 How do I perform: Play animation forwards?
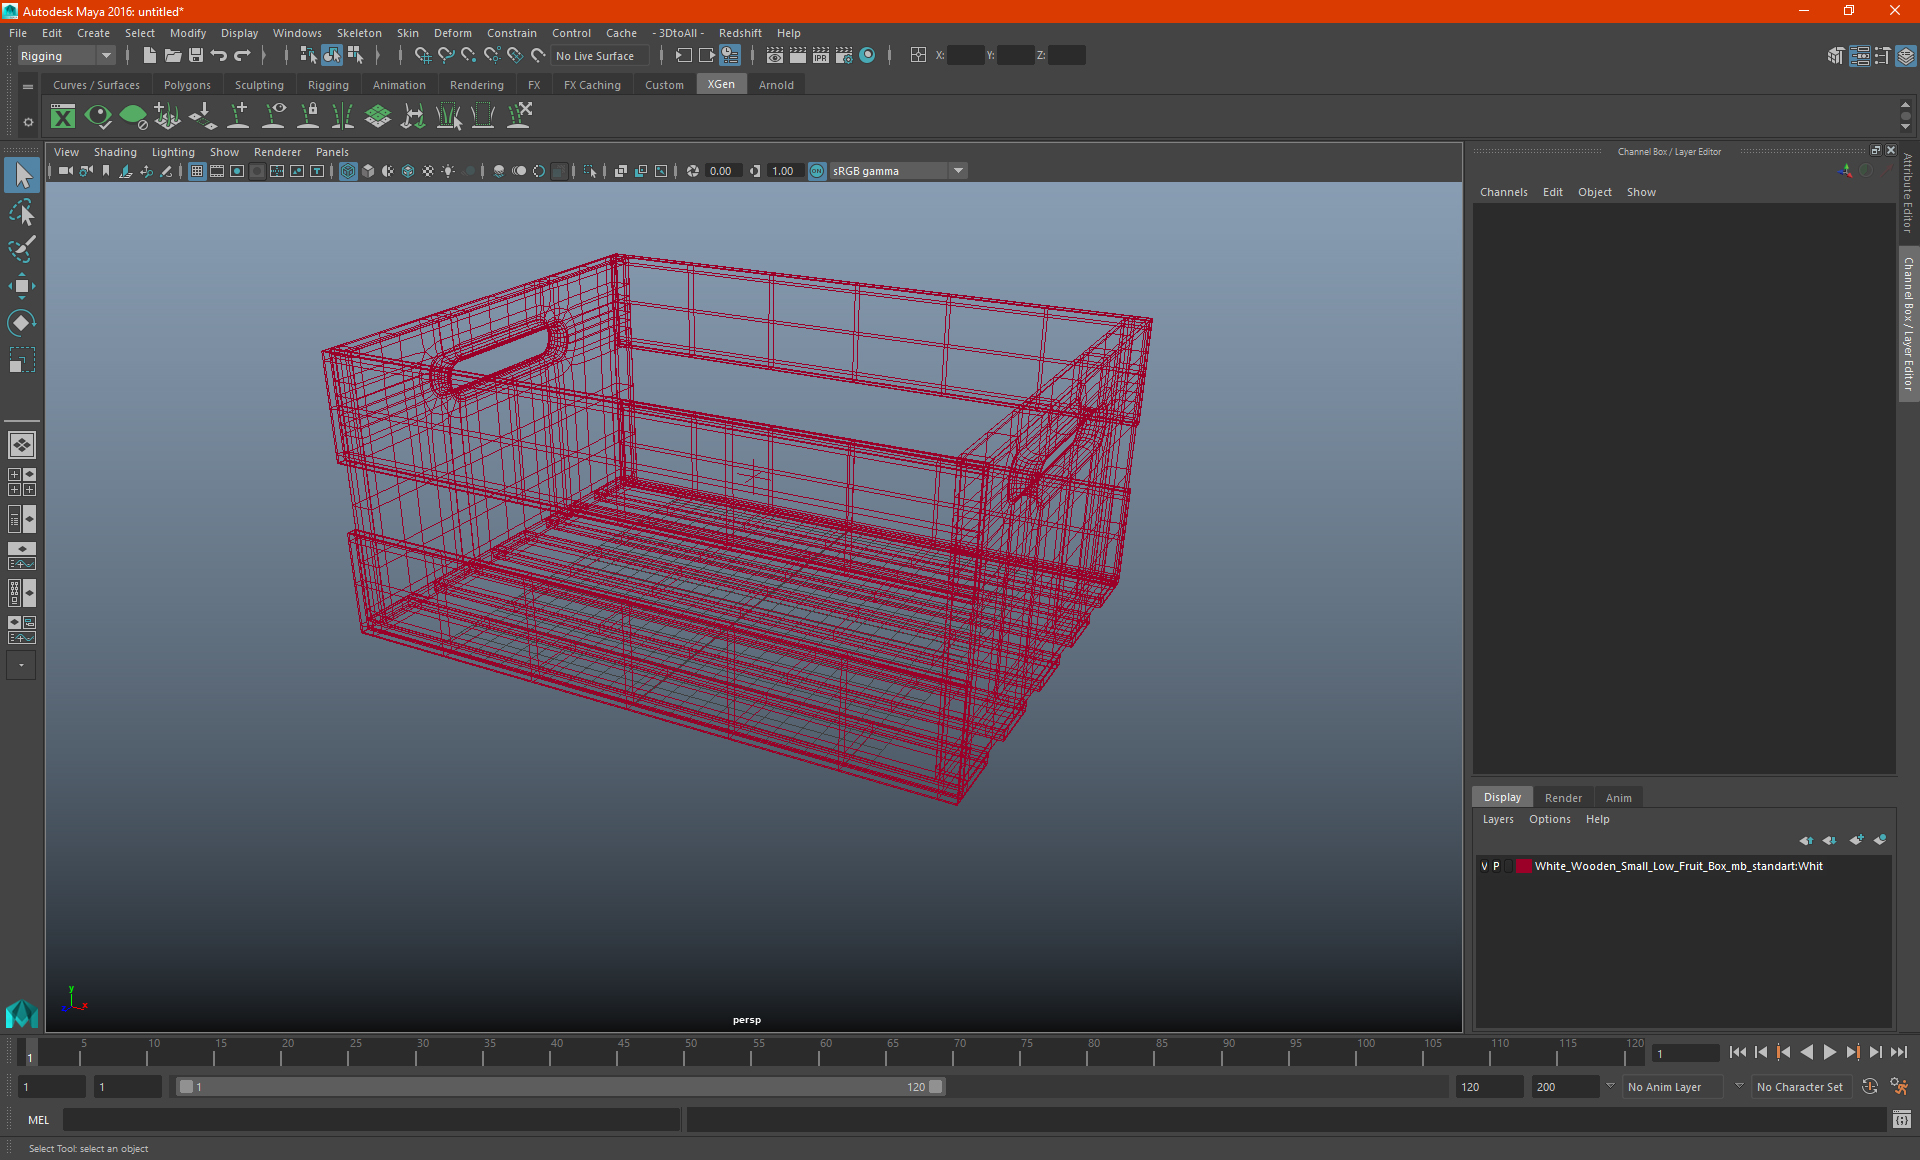point(1830,1052)
